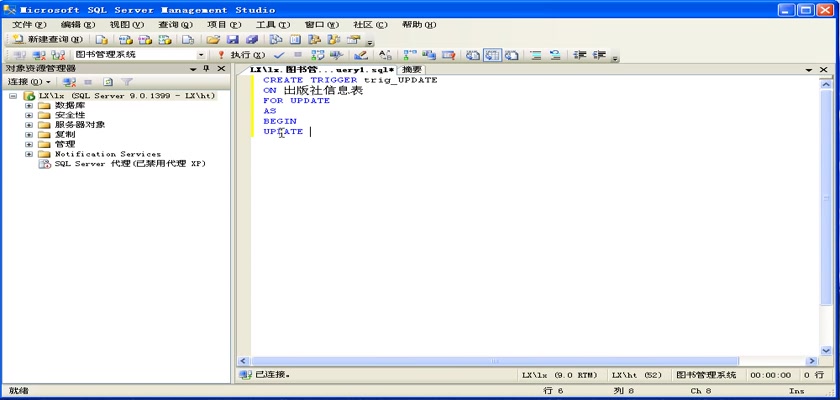Open the Object Explorer window position dropdown
Image resolution: width=840 pixels, height=400 pixels.
pyautogui.click(x=193, y=69)
